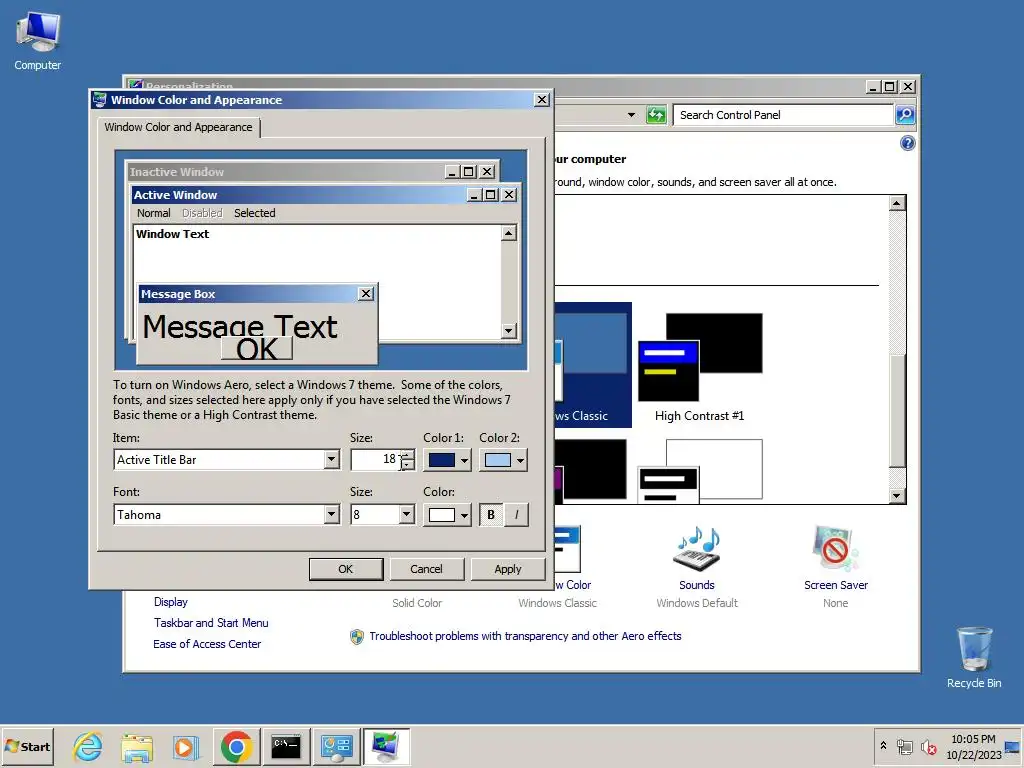Click the Inactive Window title bar in preview

(285, 172)
